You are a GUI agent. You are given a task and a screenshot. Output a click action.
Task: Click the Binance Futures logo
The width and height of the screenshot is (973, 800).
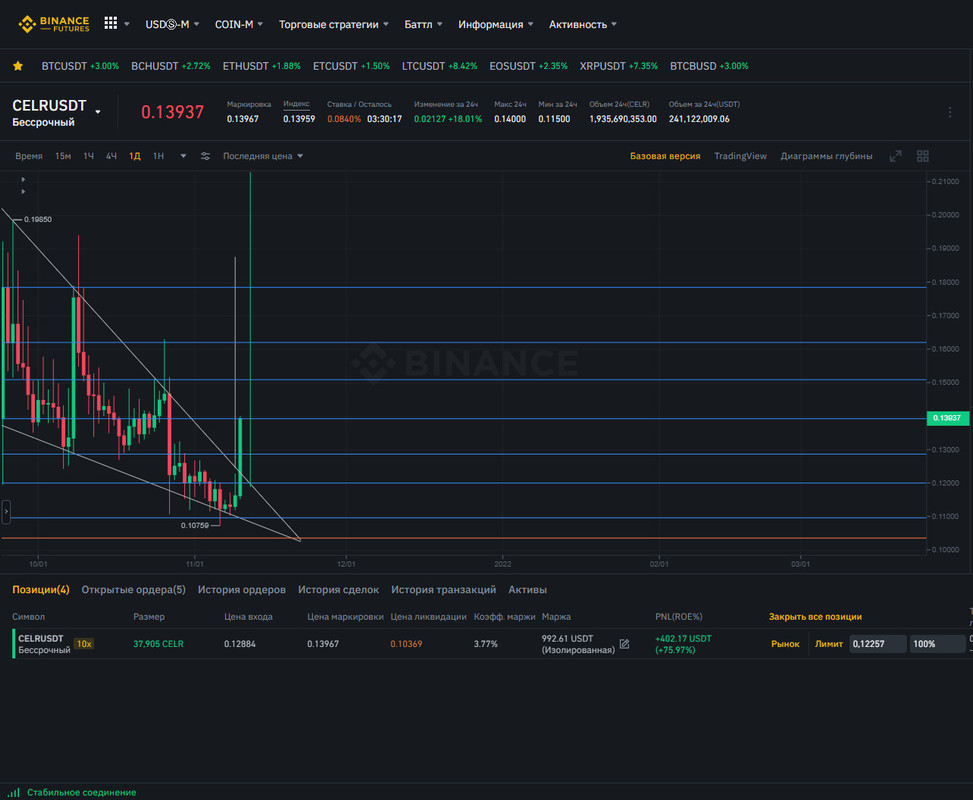point(53,24)
